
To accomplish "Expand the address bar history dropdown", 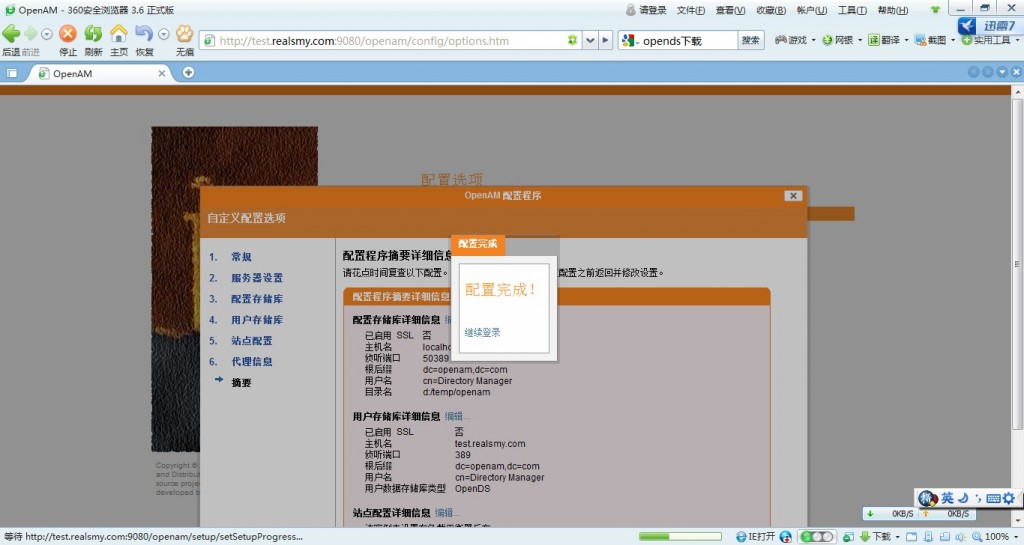I will point(590,40).
